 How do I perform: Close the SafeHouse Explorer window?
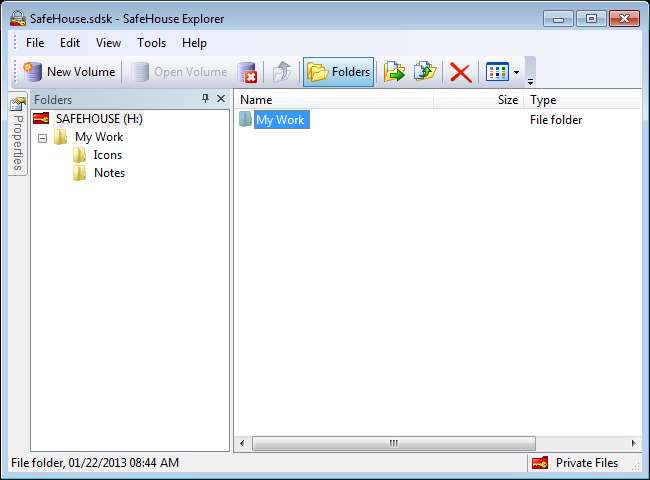click(x=624, y=19)
